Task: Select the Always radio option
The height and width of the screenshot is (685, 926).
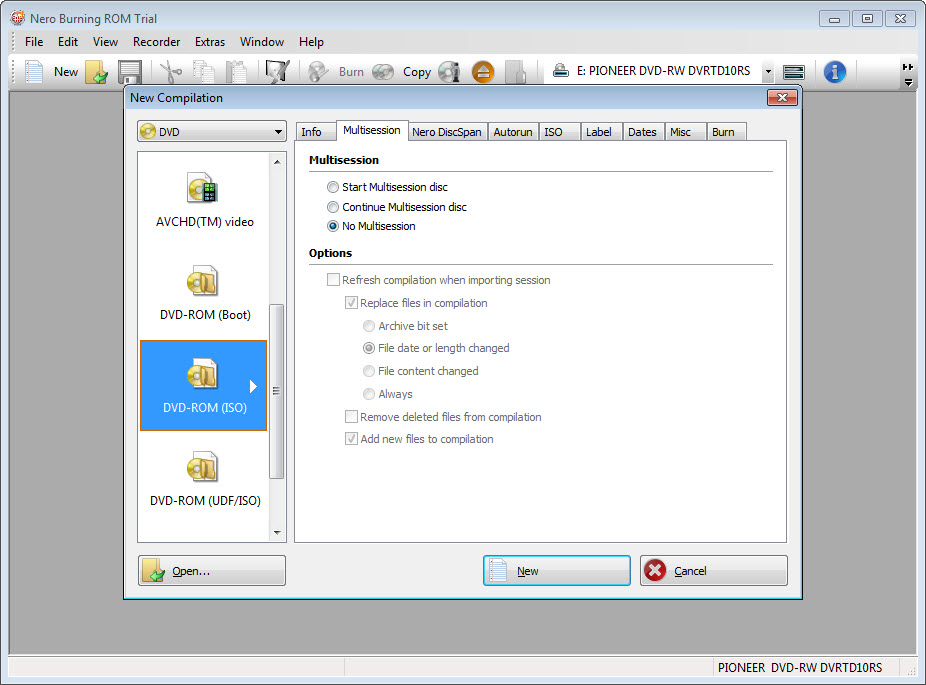Action: click(x=369, y=394)
